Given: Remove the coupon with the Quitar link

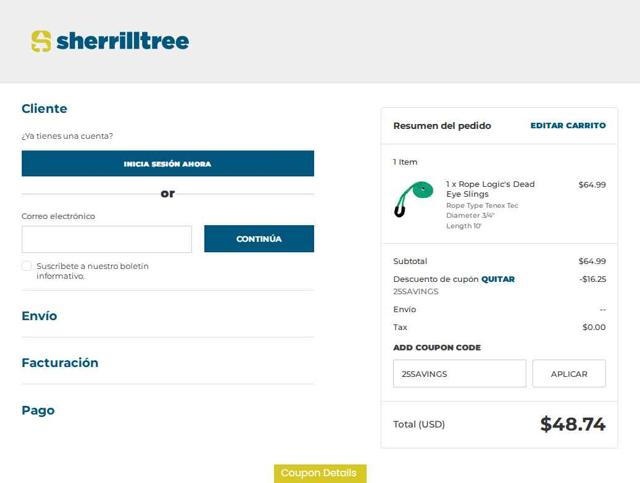Looking at the screenshot, I should click(x=498, y=279).
